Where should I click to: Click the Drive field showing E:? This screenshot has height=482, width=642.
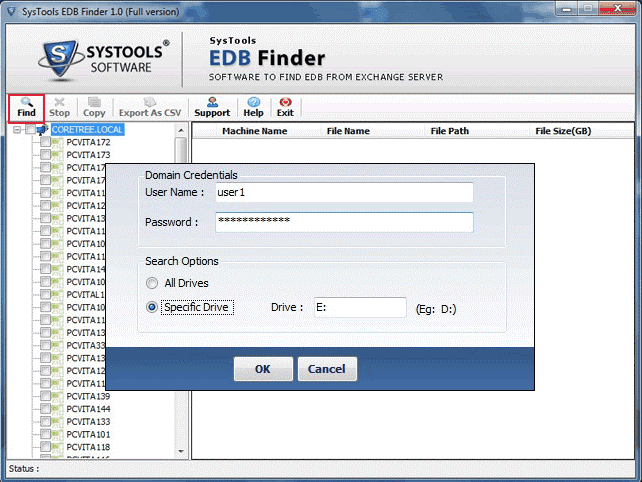coord(360,308)
